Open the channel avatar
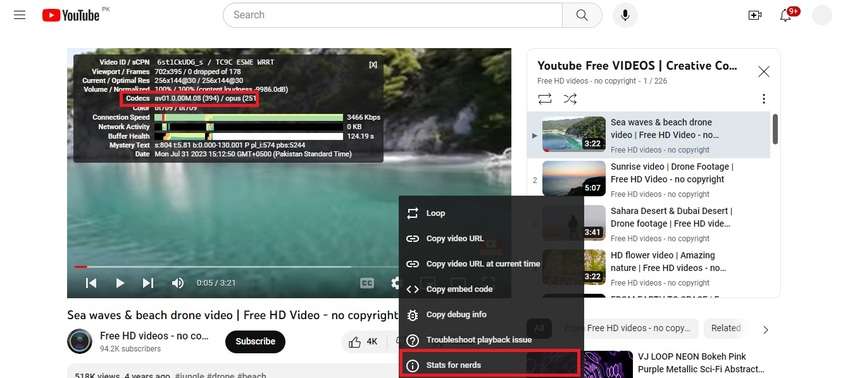Viewport: 850px width, 378px height. pyautogui.click(x=80, y=341)
